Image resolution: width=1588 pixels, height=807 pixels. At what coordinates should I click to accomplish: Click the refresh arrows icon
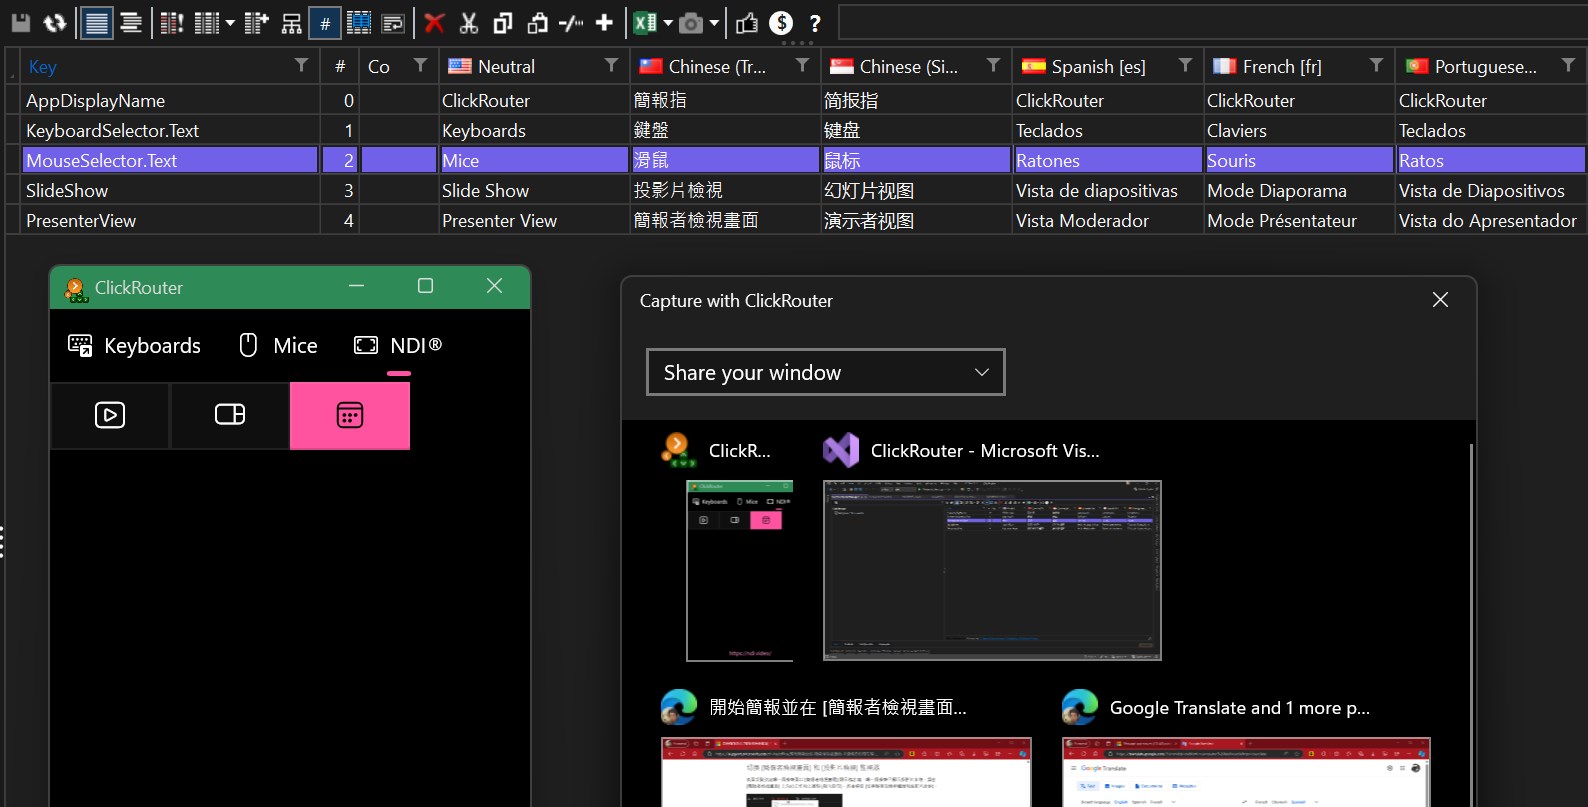pos(55,22)
